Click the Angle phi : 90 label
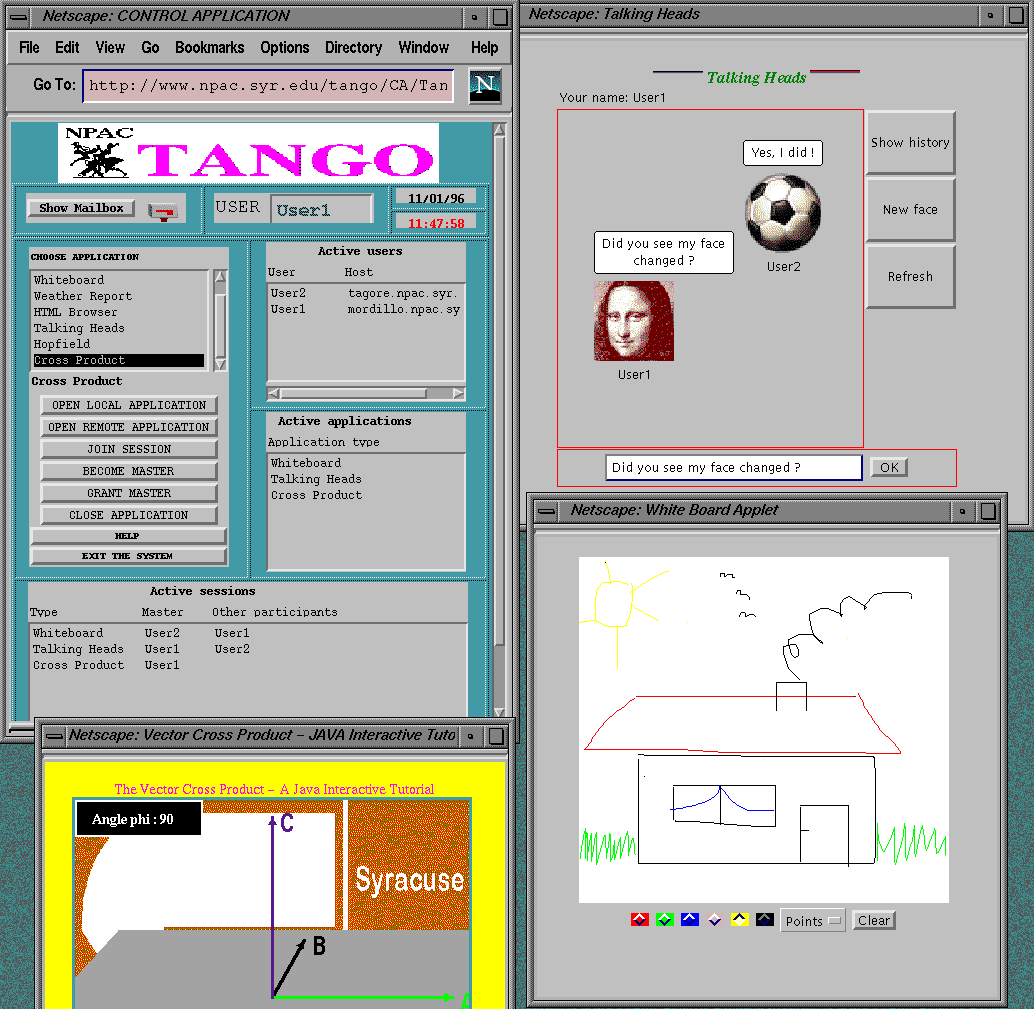Screen dimensions: 1034x1009 coord(138,819)
